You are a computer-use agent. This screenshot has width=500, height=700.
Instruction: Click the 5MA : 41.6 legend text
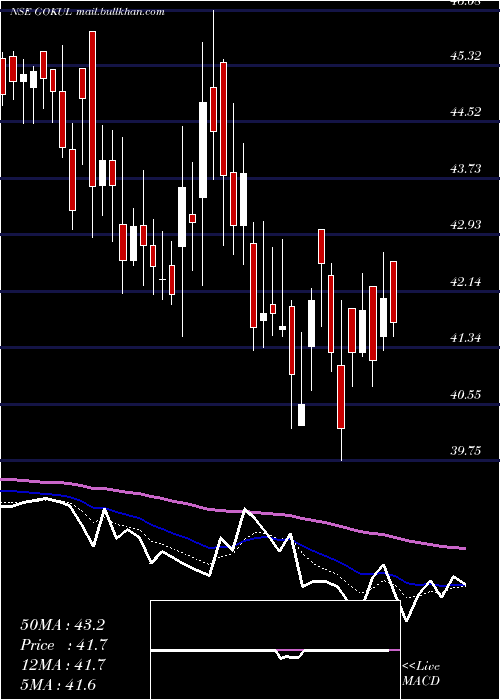pyautogui.click(x=58, y=684)
